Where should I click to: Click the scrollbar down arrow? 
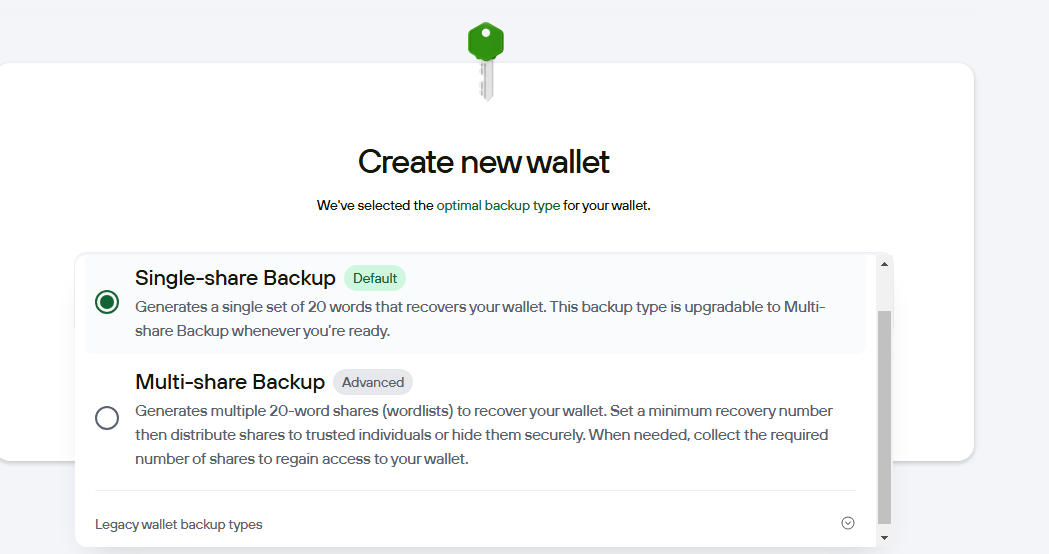point(884,538)
